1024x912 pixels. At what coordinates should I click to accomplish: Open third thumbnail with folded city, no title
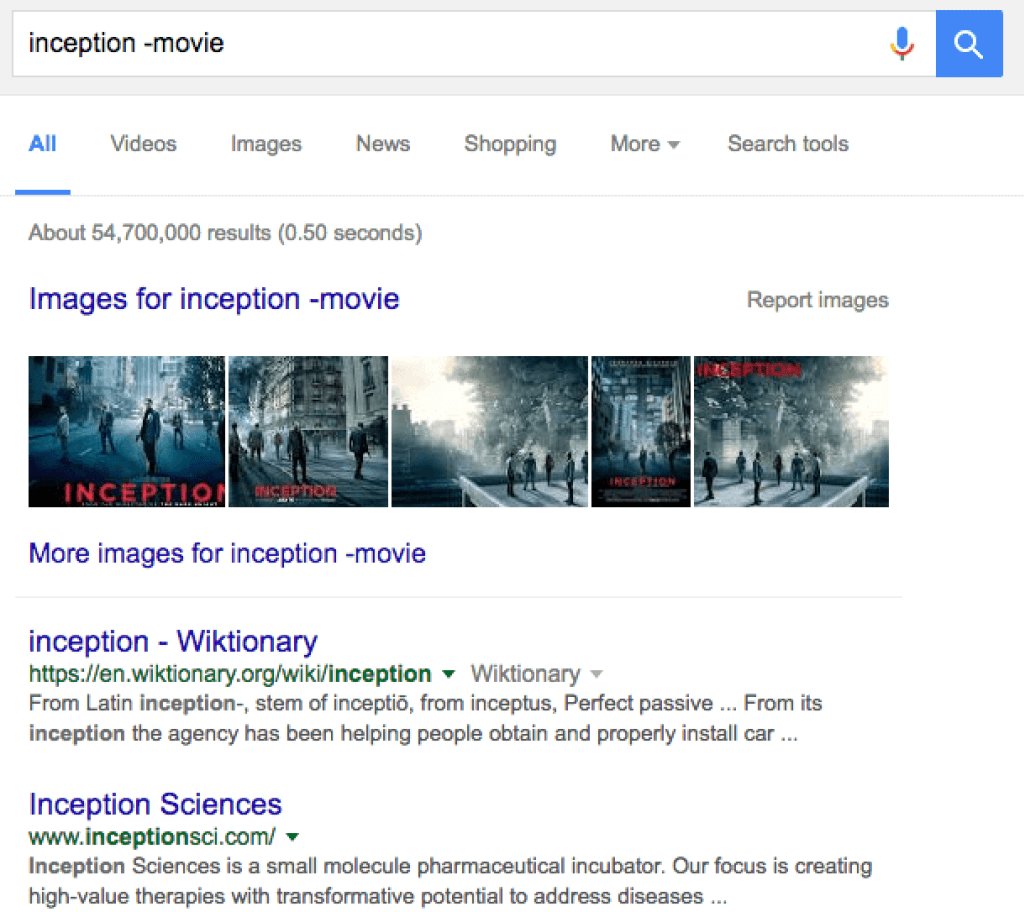tap(489, 431)
